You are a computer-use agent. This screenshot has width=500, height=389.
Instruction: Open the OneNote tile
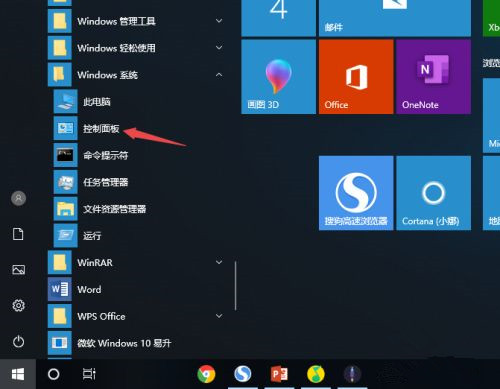(x=434, y=77)
